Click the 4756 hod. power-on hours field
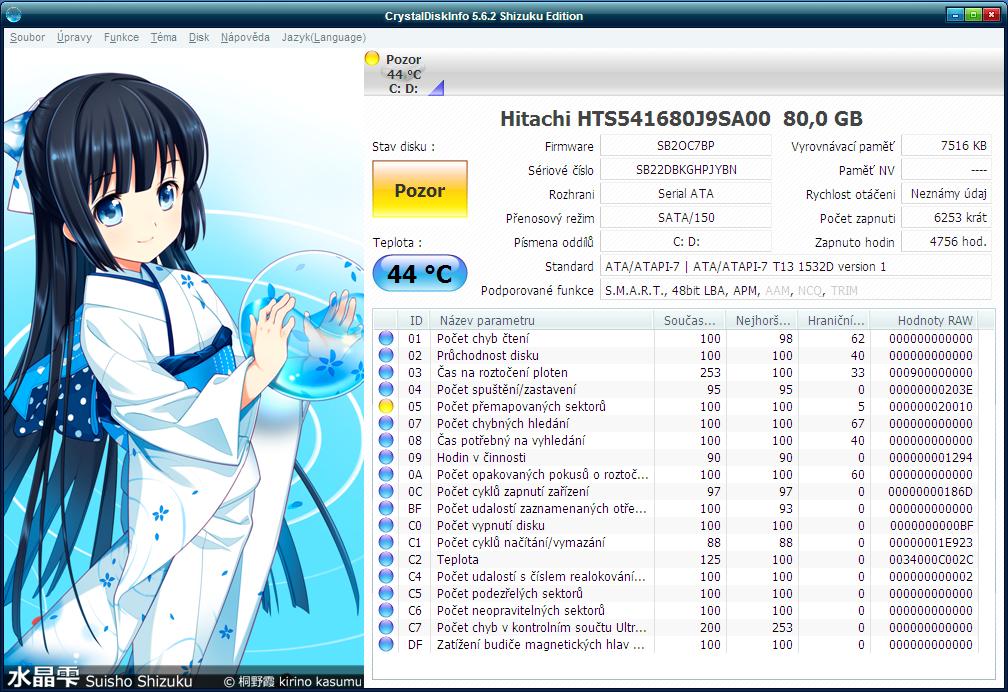Viewport: 1008px width, 692px height. (946, 242)
